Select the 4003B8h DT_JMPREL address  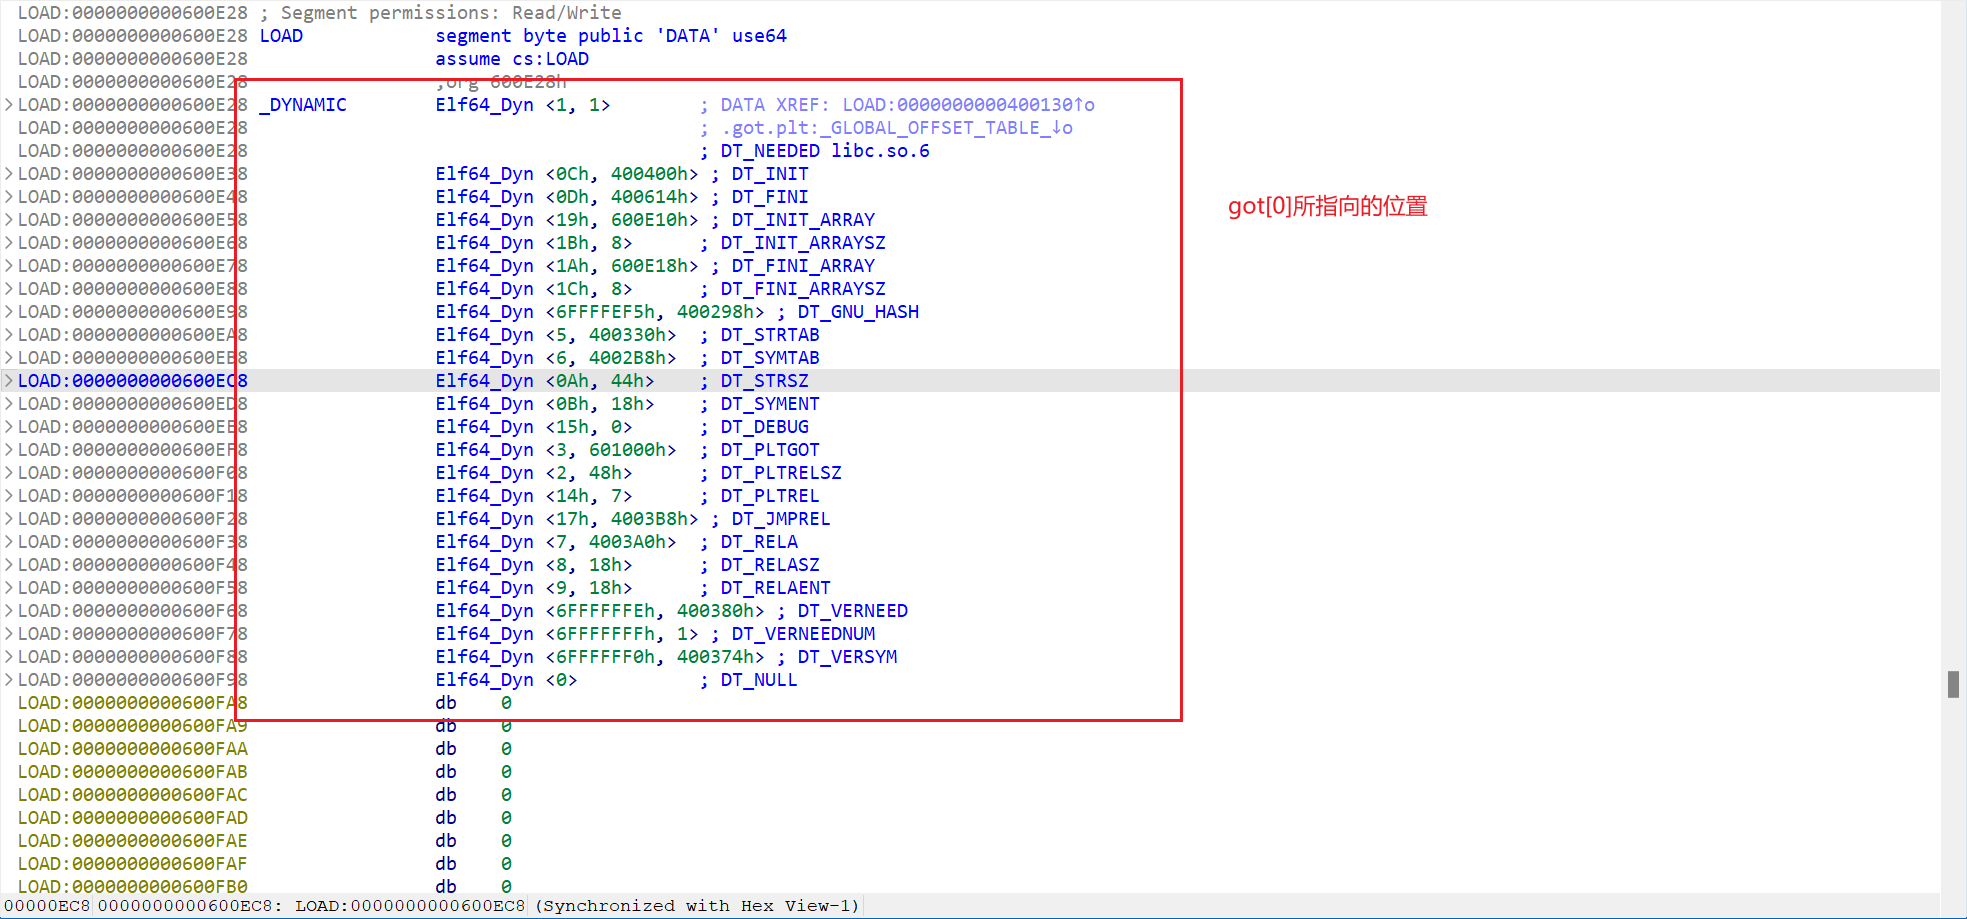[x=653, y=519]
